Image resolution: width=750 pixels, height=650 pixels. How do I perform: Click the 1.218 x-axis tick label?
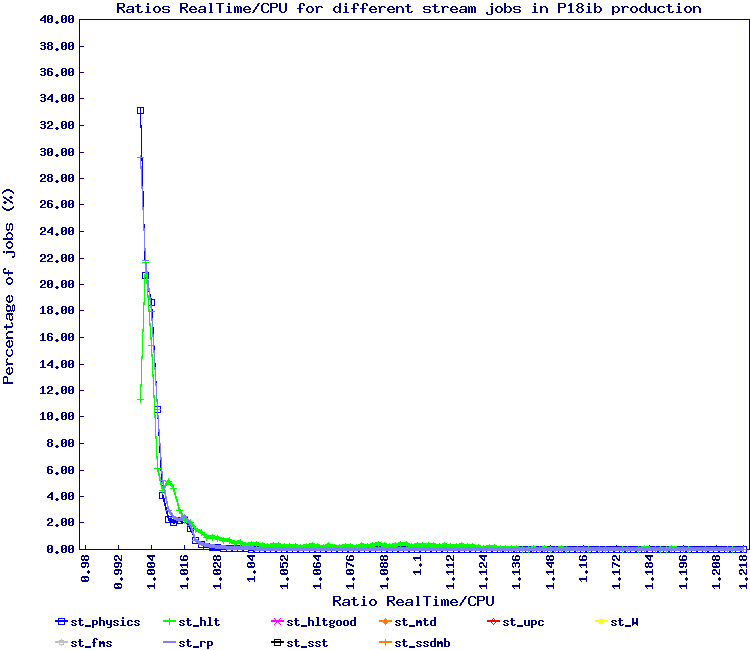(x=743, y=572)
